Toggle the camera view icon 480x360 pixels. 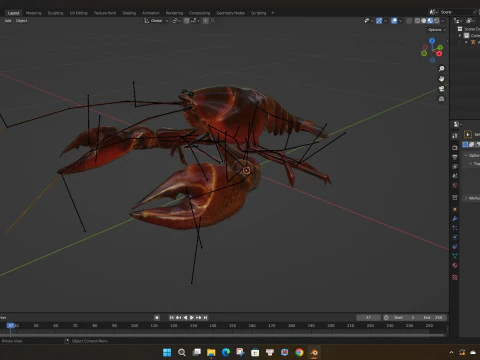tap(442, 89)
